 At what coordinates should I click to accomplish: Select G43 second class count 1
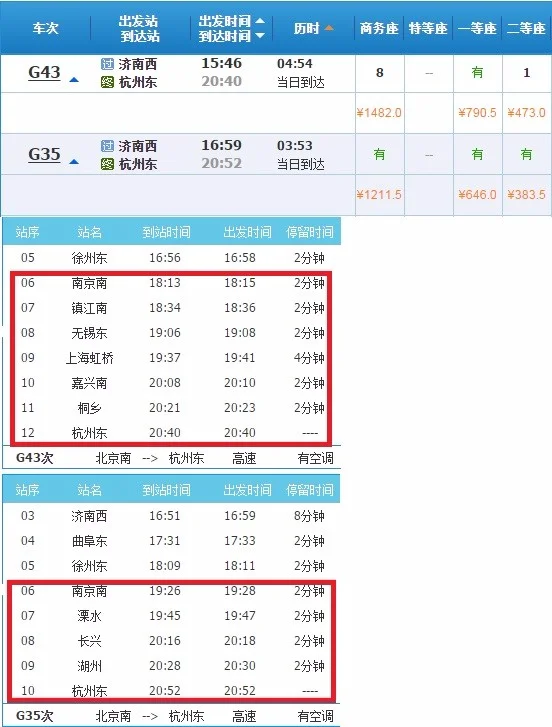(x=527, y=73)
